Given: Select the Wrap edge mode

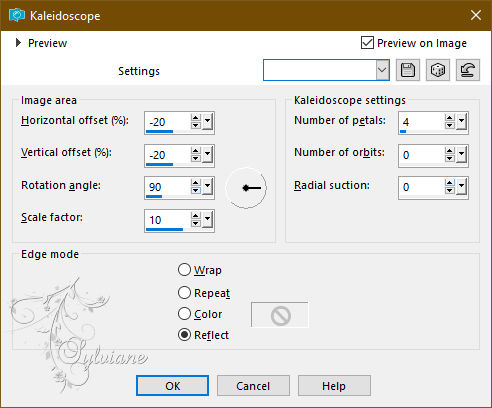Looking at the screenshot, I should click(x=184, y=270).
